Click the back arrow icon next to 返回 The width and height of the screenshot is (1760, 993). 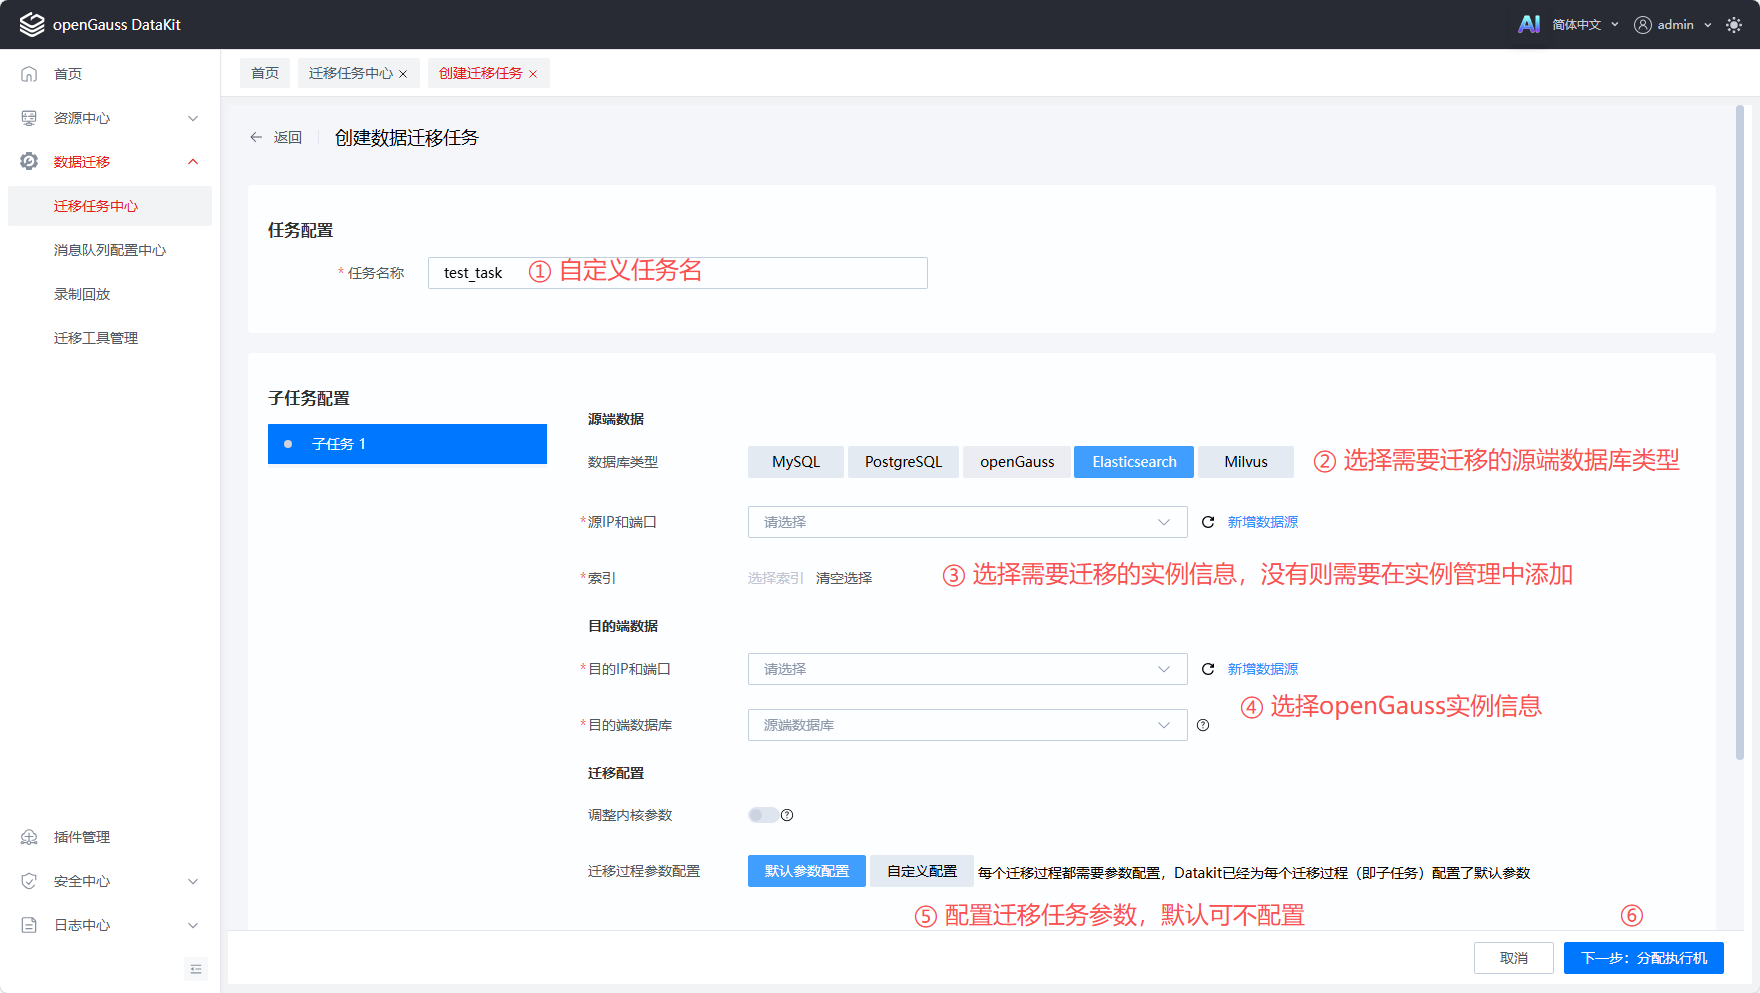[256, 137]
